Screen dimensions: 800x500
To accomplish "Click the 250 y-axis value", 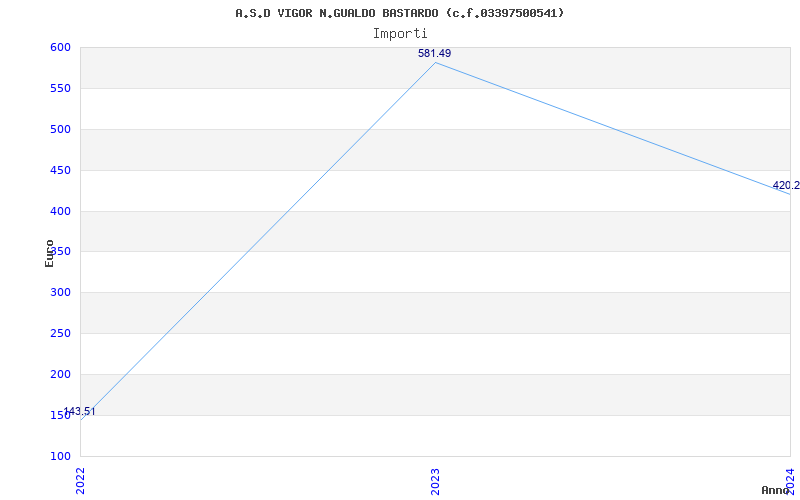I will (60, 333).
